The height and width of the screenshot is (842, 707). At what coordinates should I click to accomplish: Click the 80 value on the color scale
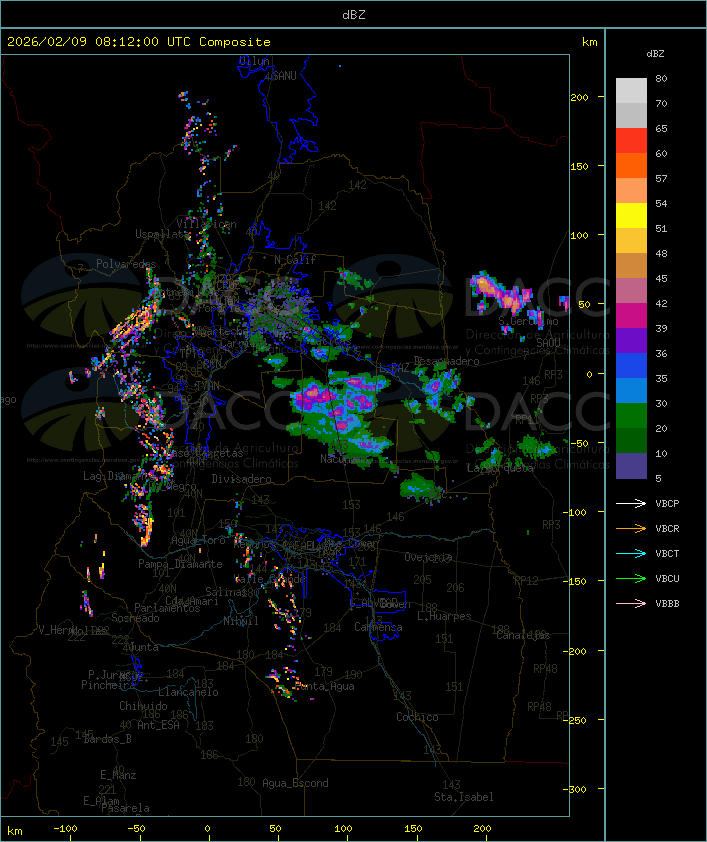pos(661,78)
